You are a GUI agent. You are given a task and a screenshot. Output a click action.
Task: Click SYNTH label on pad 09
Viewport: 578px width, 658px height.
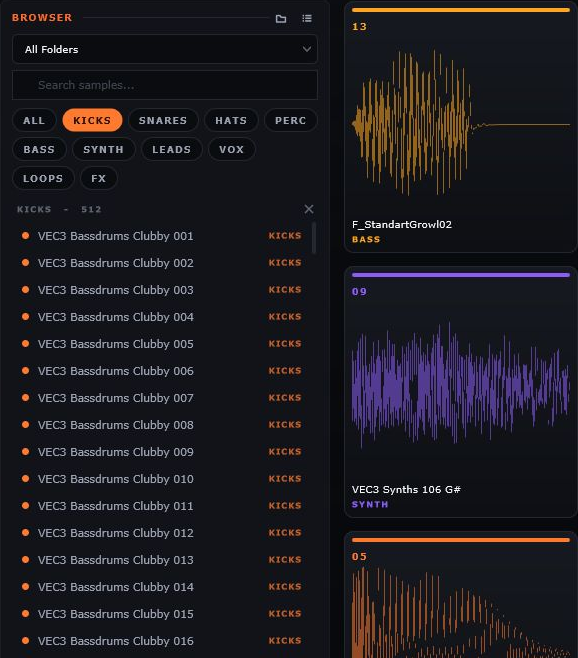tap(370, 504)
